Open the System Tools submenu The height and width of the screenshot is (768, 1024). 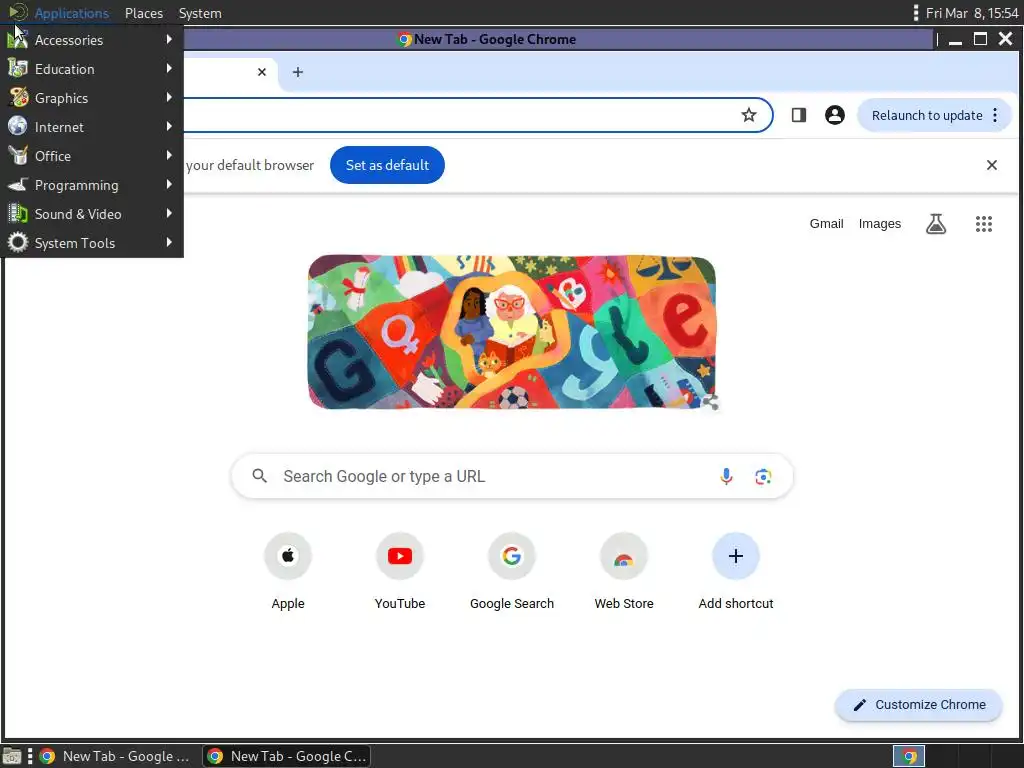point(91,243)
